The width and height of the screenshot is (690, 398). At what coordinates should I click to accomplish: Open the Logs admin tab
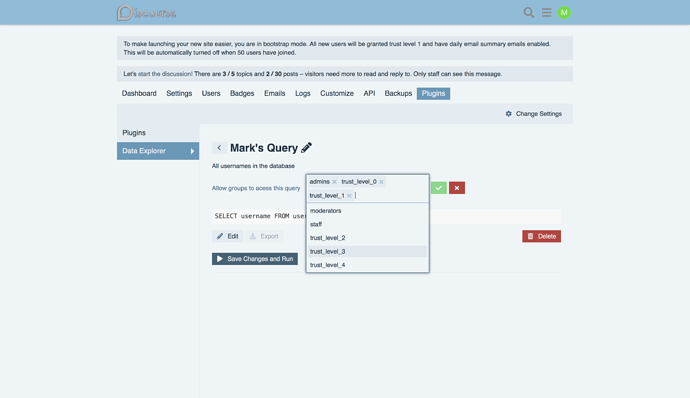pyautogui.click(x=303, y=93)
